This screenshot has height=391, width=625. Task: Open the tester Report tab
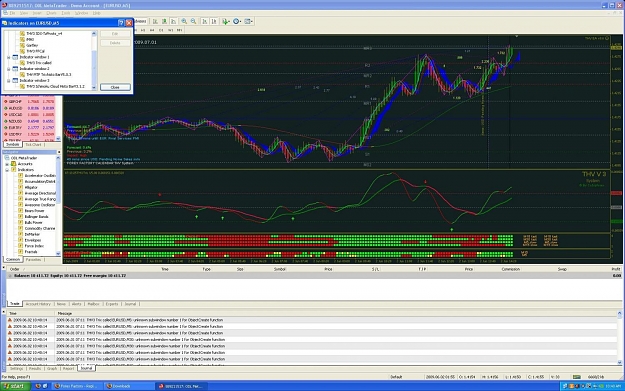(x=69, y=369)
